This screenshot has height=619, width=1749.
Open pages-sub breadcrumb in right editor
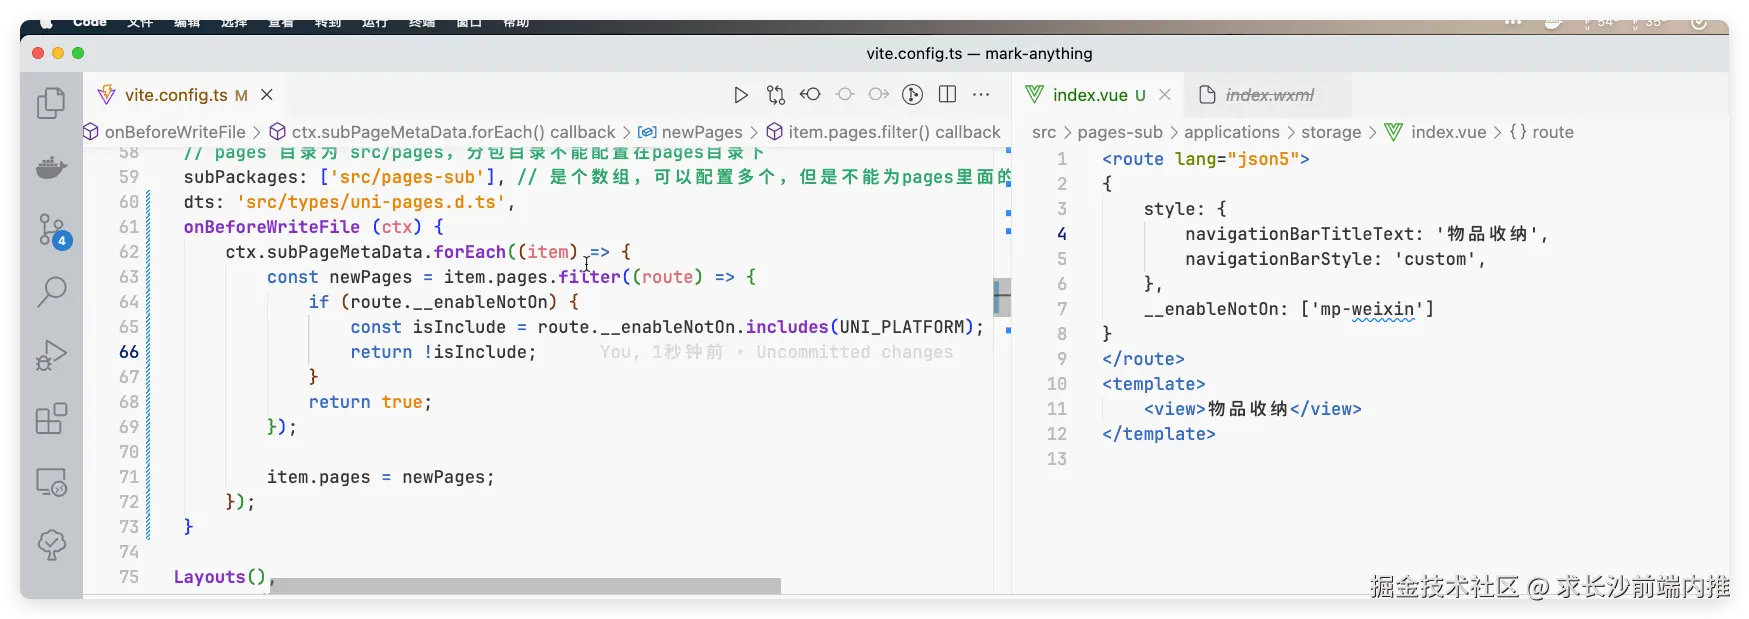(1120, 132)
